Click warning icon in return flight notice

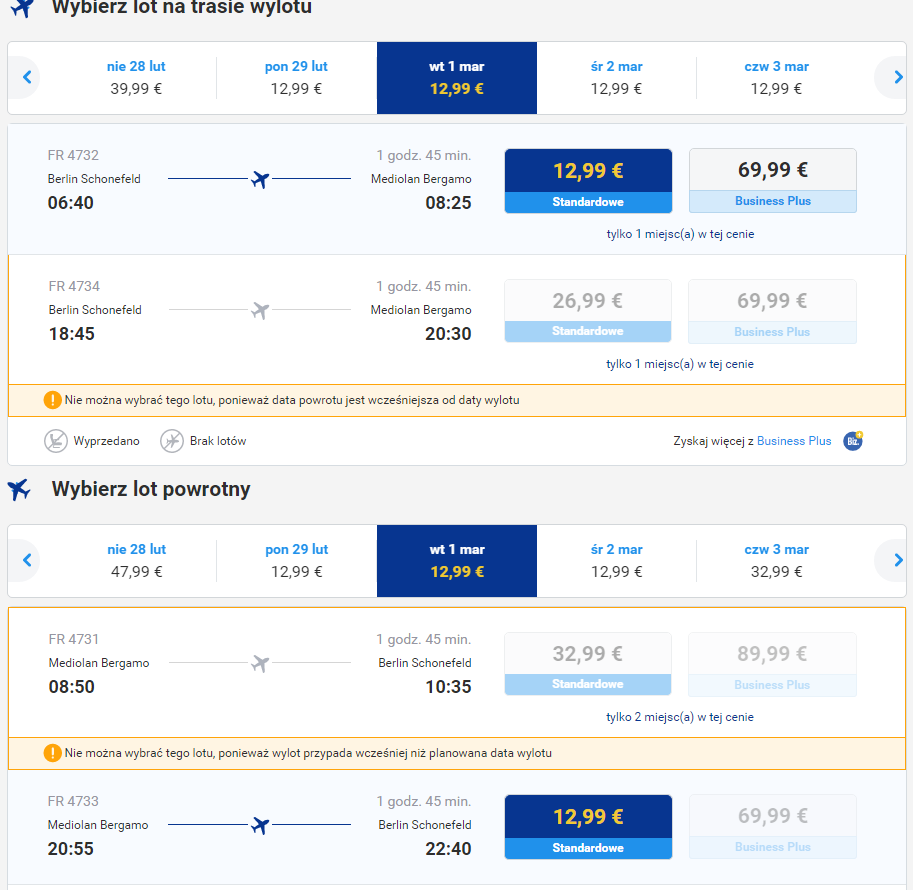tap(52, 753)
